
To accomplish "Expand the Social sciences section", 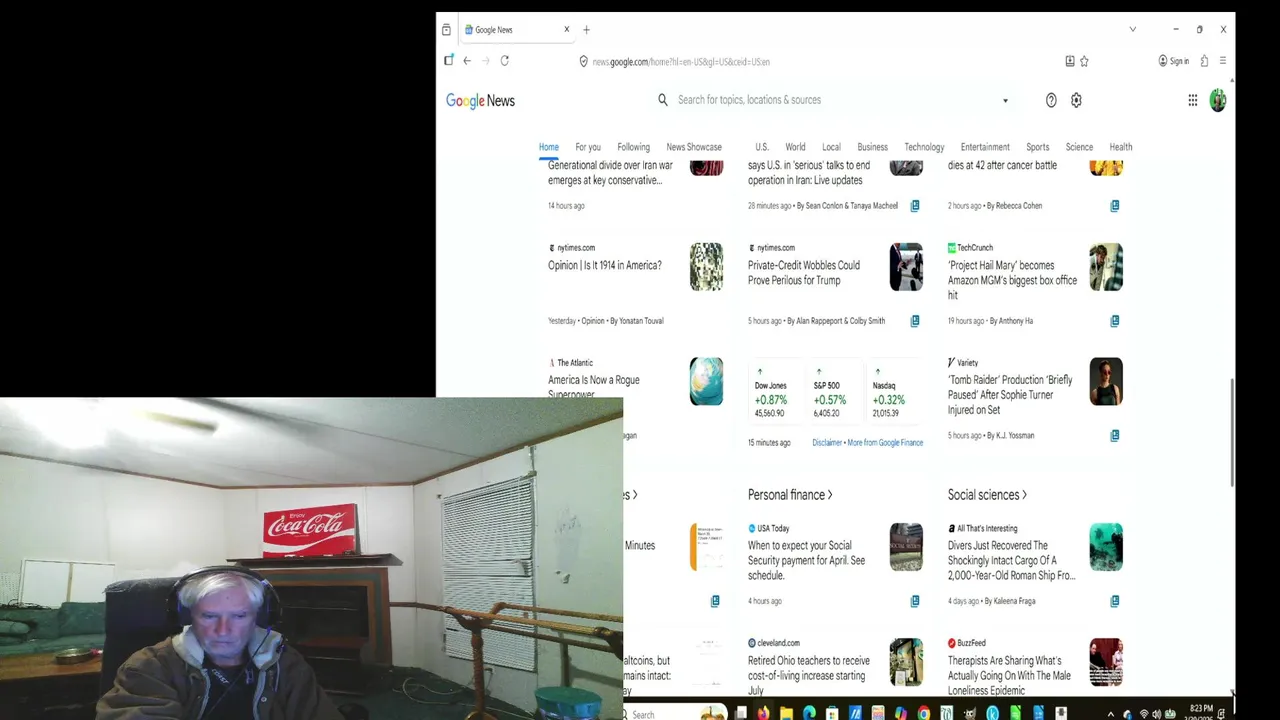I will (x=987, y=495).
